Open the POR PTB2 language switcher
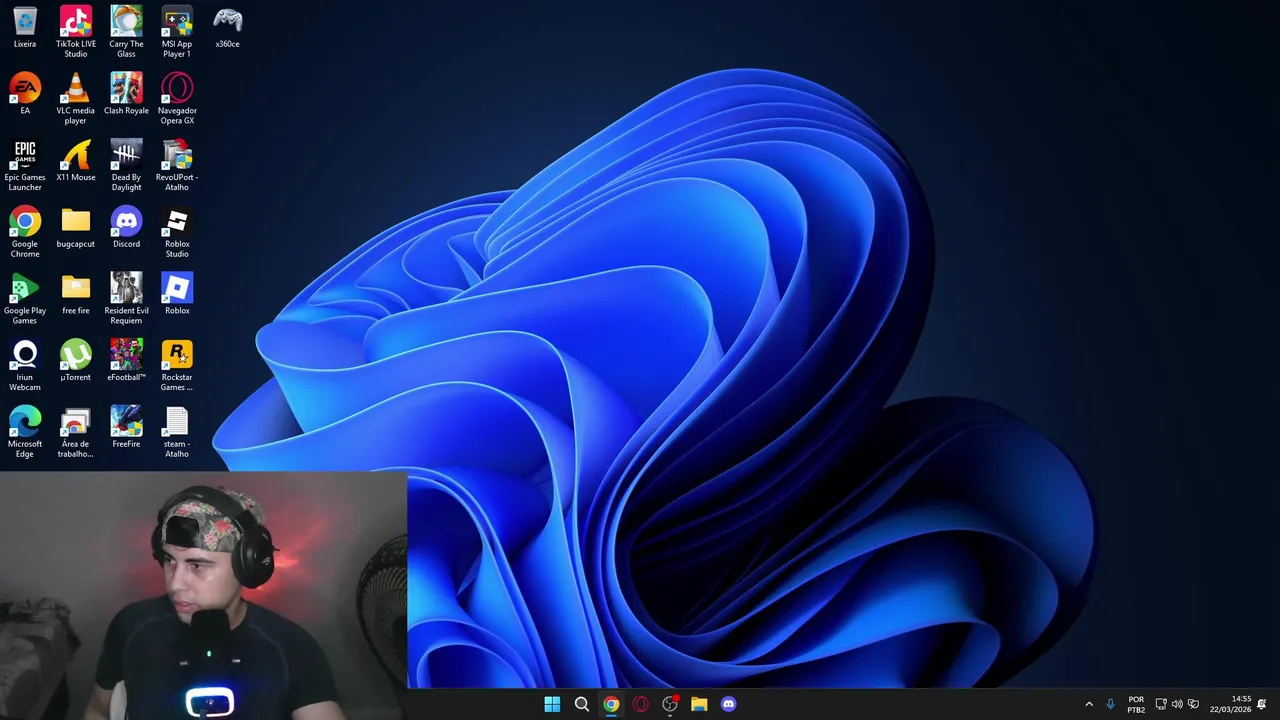 pos(1136,704)
